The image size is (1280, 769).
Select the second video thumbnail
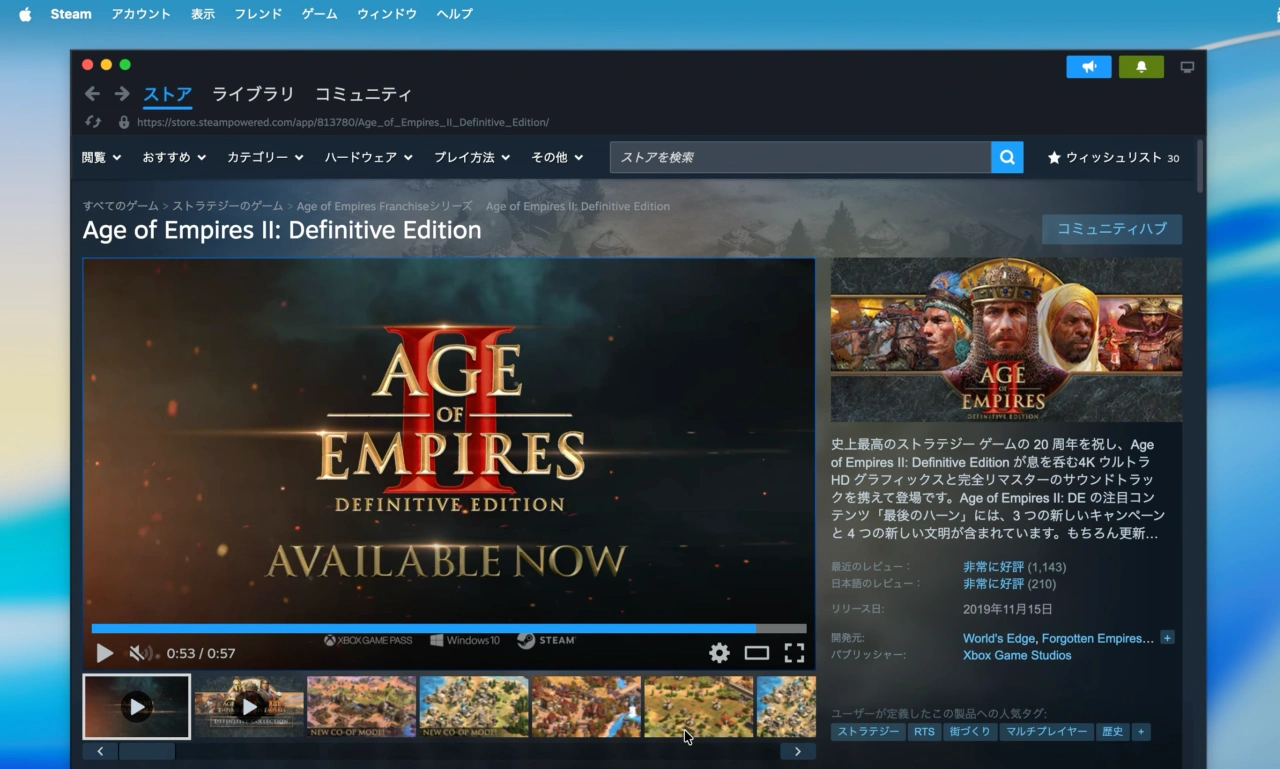[x=249, y=706]
